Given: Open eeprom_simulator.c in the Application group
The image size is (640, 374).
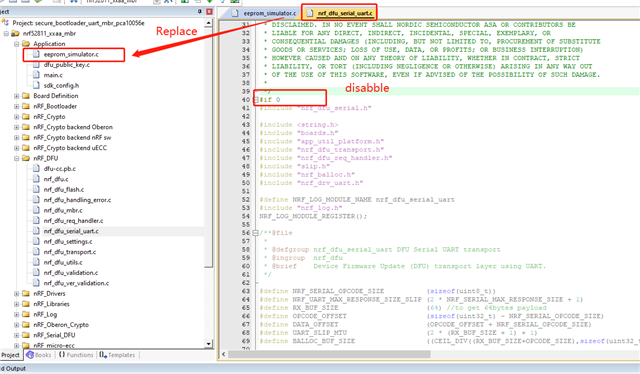Looking at the screenshot, I should pyautogui.click(x=71, y=54).
